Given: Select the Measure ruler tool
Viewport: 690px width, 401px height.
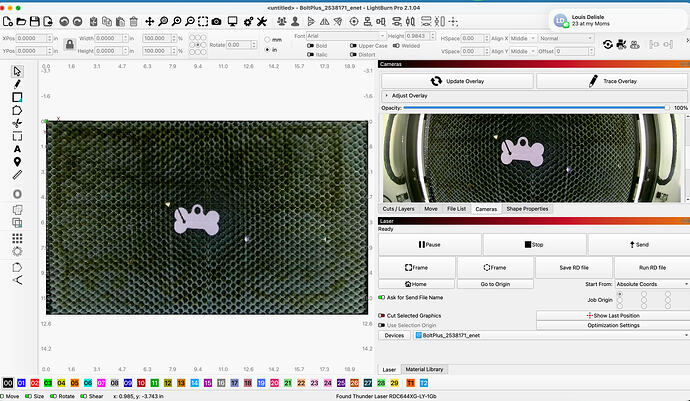Looking at the screenshot, I should pyautogui.click(x=17, y=175).
